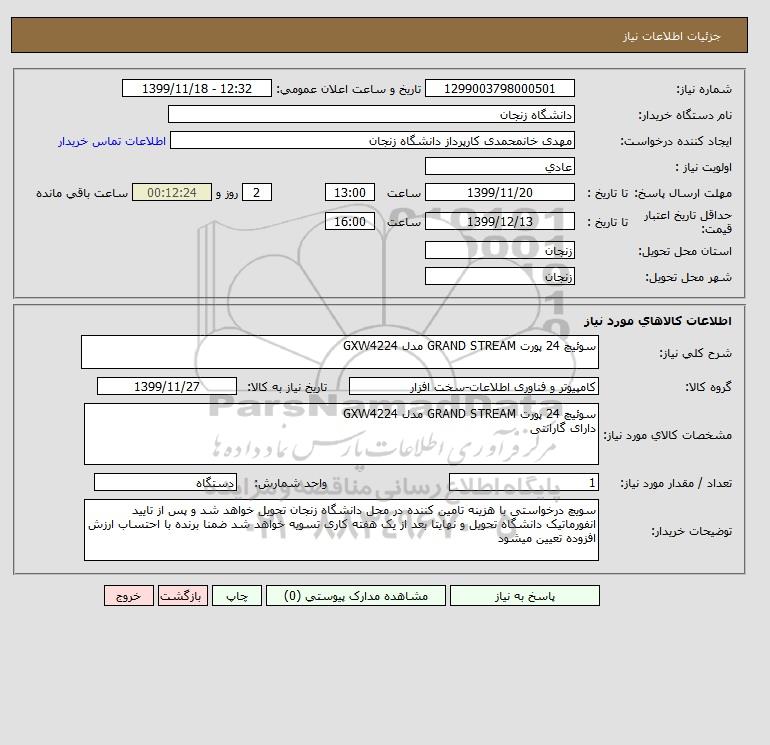
Task: Click the label نام دستگاه خریدار
Action: (x=685, y=115)
